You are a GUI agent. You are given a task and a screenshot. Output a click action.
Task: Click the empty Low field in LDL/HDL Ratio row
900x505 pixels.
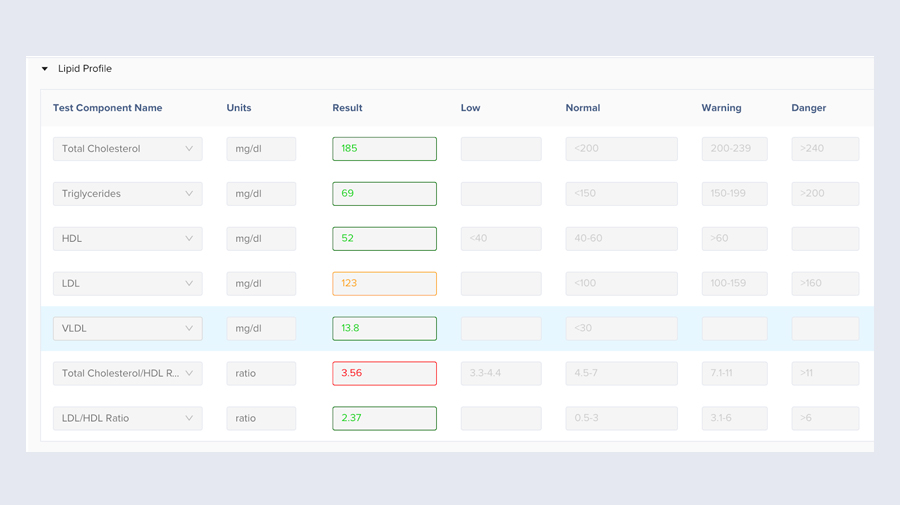click(x=501, y=418)
